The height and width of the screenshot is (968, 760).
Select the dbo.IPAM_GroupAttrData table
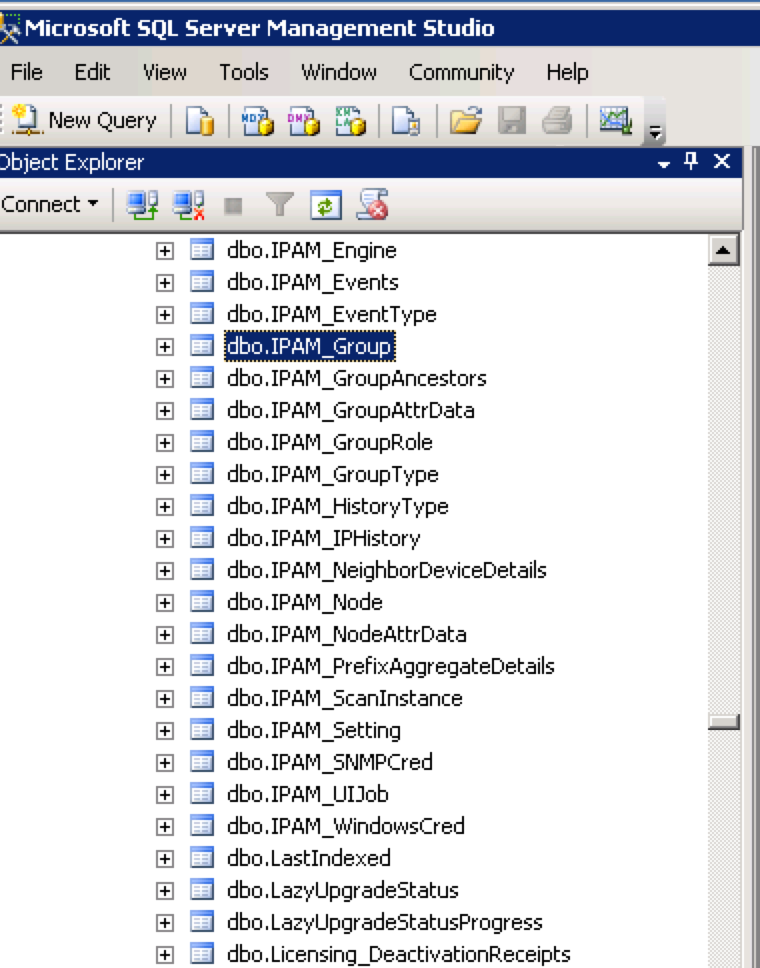pyautogui.click(x=351, y=411)
